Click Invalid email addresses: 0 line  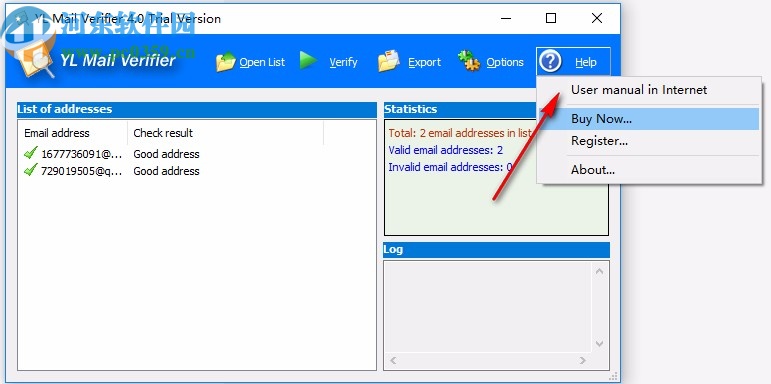coord(450,167)
